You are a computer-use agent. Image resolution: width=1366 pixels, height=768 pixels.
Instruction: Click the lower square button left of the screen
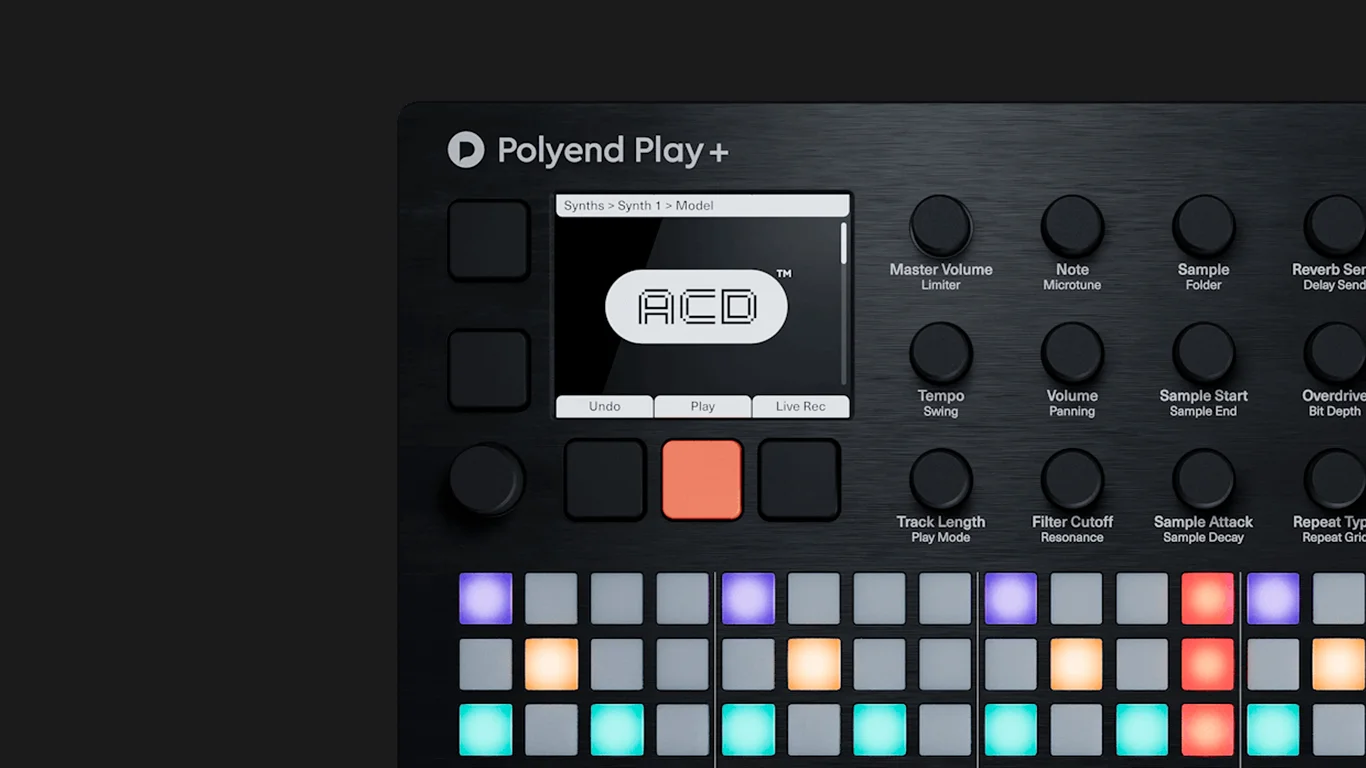489,369
